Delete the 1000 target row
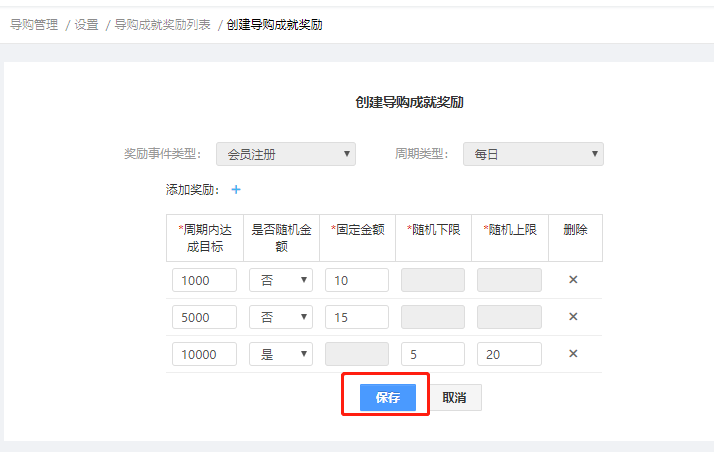The width and height of the screenshot is (714, 452). click(x=573, y=279)
